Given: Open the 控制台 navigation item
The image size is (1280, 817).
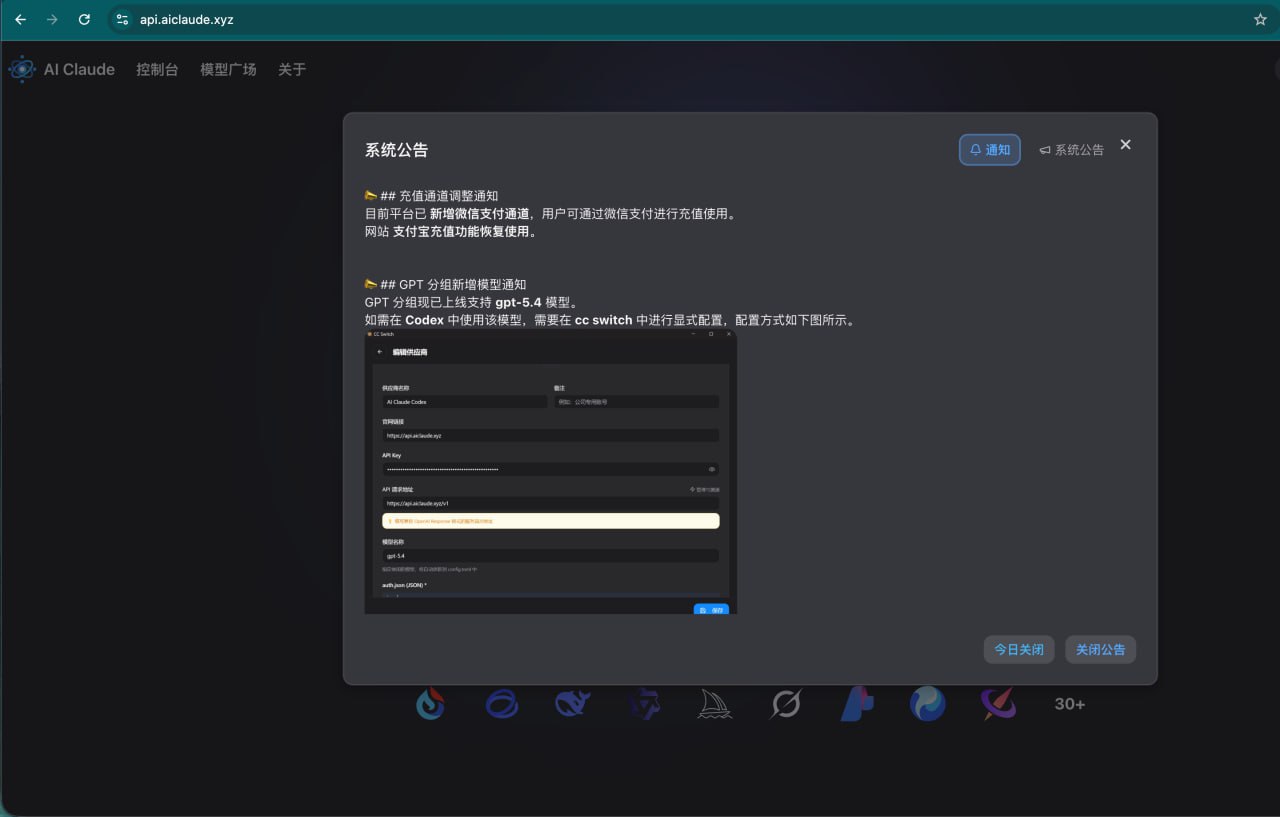Looking at the screenshot, I should [157, 69].
